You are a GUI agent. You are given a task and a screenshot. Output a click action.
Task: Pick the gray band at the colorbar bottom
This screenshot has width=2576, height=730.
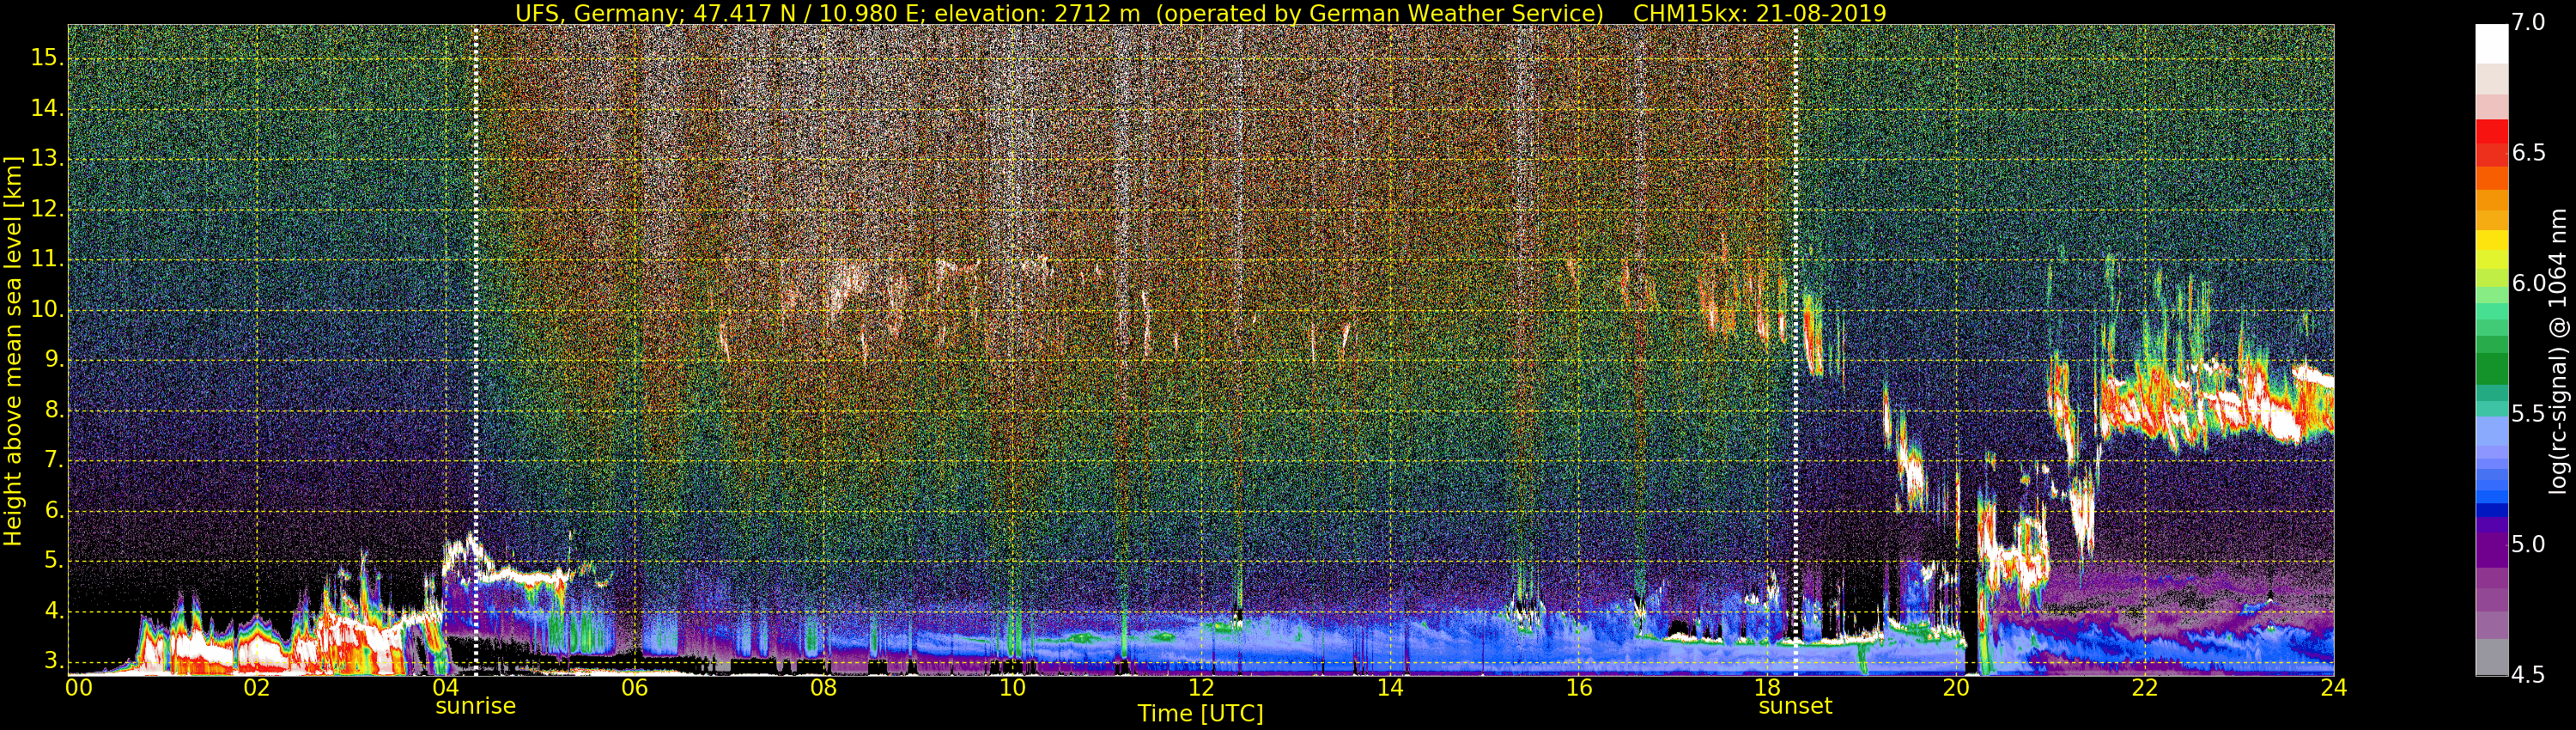tap(2491, 657)
